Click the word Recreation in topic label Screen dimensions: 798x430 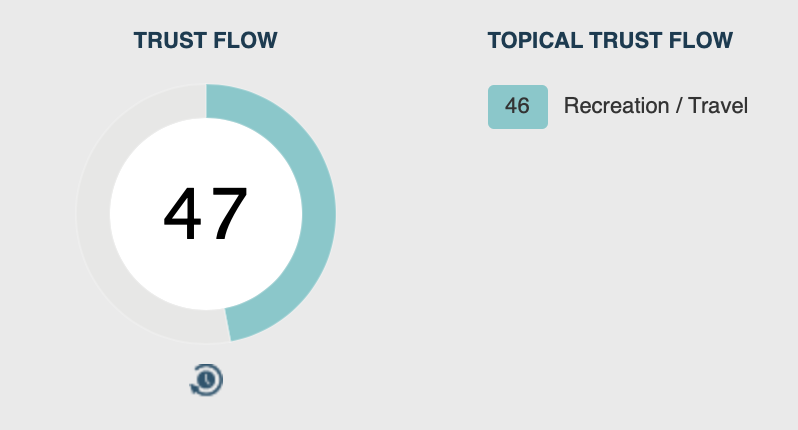[616, 106]
